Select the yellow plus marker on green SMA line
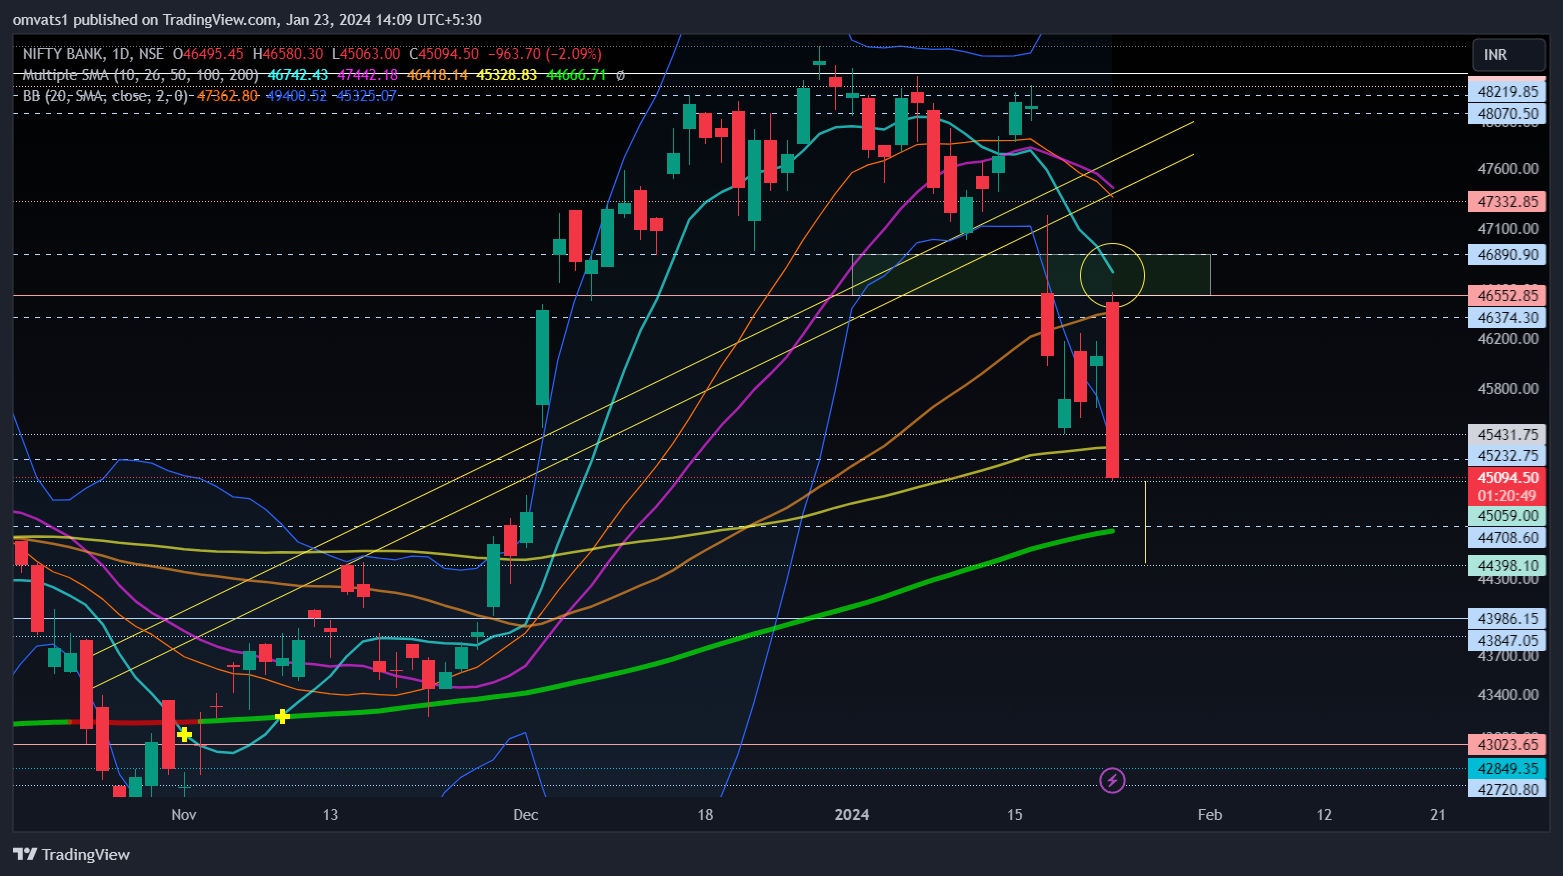Screen dimensions: 1563x876 click(x=282, y=716)
